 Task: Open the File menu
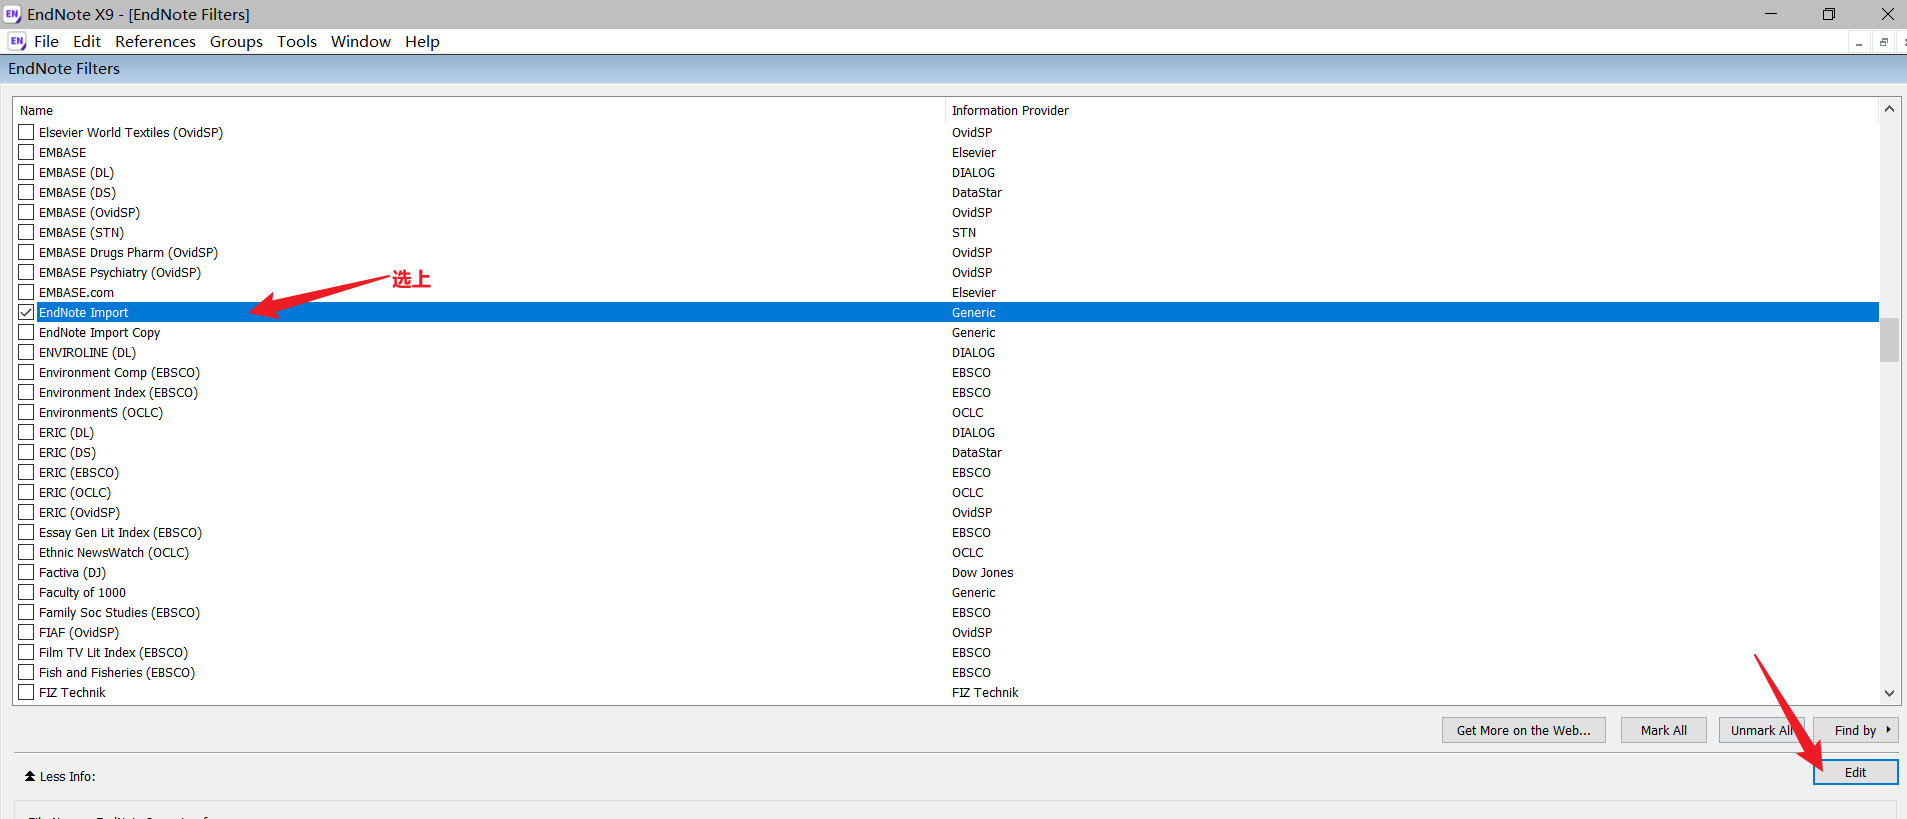(46, 41)
